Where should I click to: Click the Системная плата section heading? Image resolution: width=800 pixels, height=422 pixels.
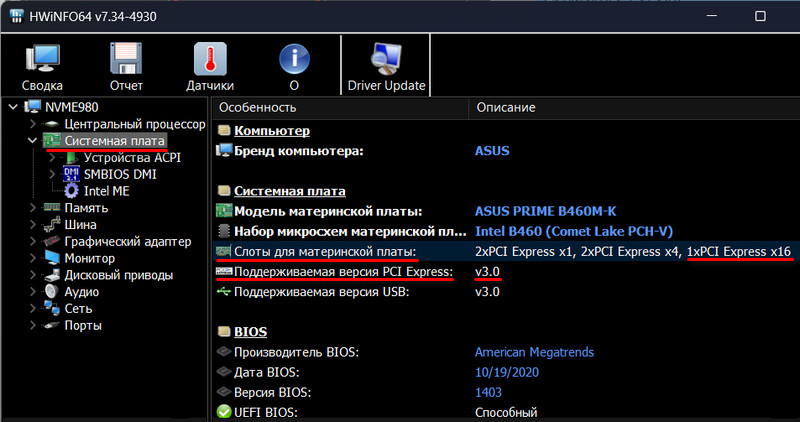coord(289,191)
